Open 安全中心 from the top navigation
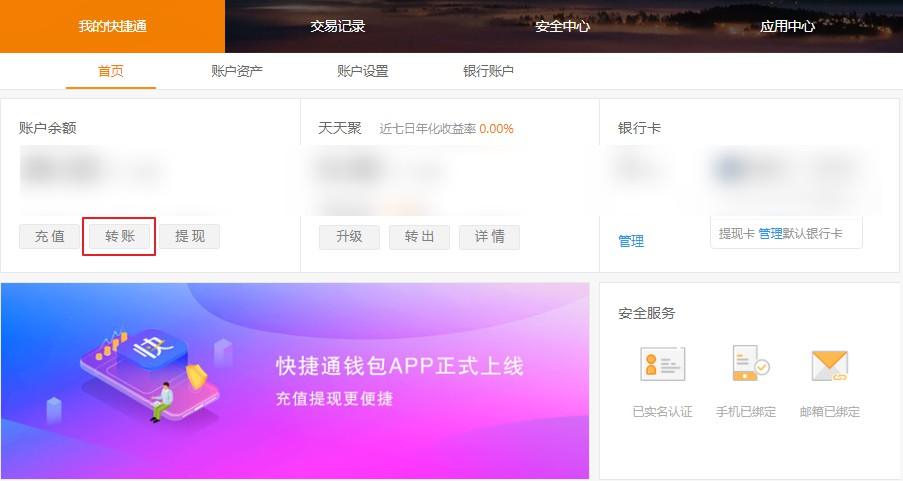 pyautogui.click(x=562, y=26)
